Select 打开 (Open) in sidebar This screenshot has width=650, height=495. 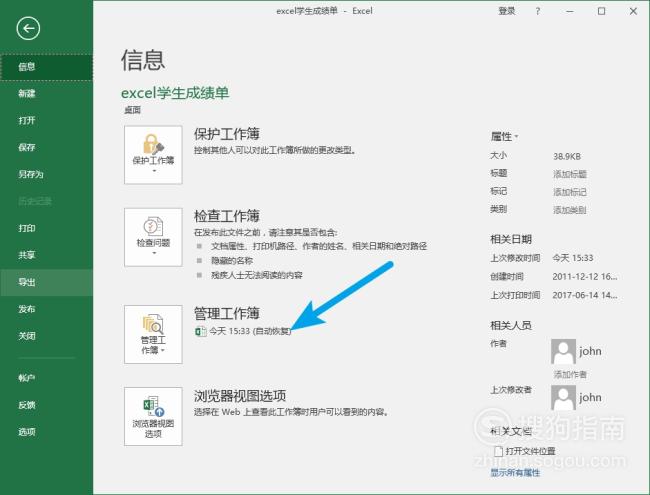pos(46,120)
